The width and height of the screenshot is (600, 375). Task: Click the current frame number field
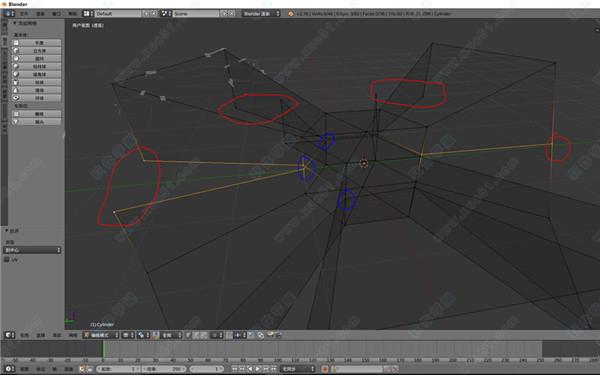click(207, 369)
